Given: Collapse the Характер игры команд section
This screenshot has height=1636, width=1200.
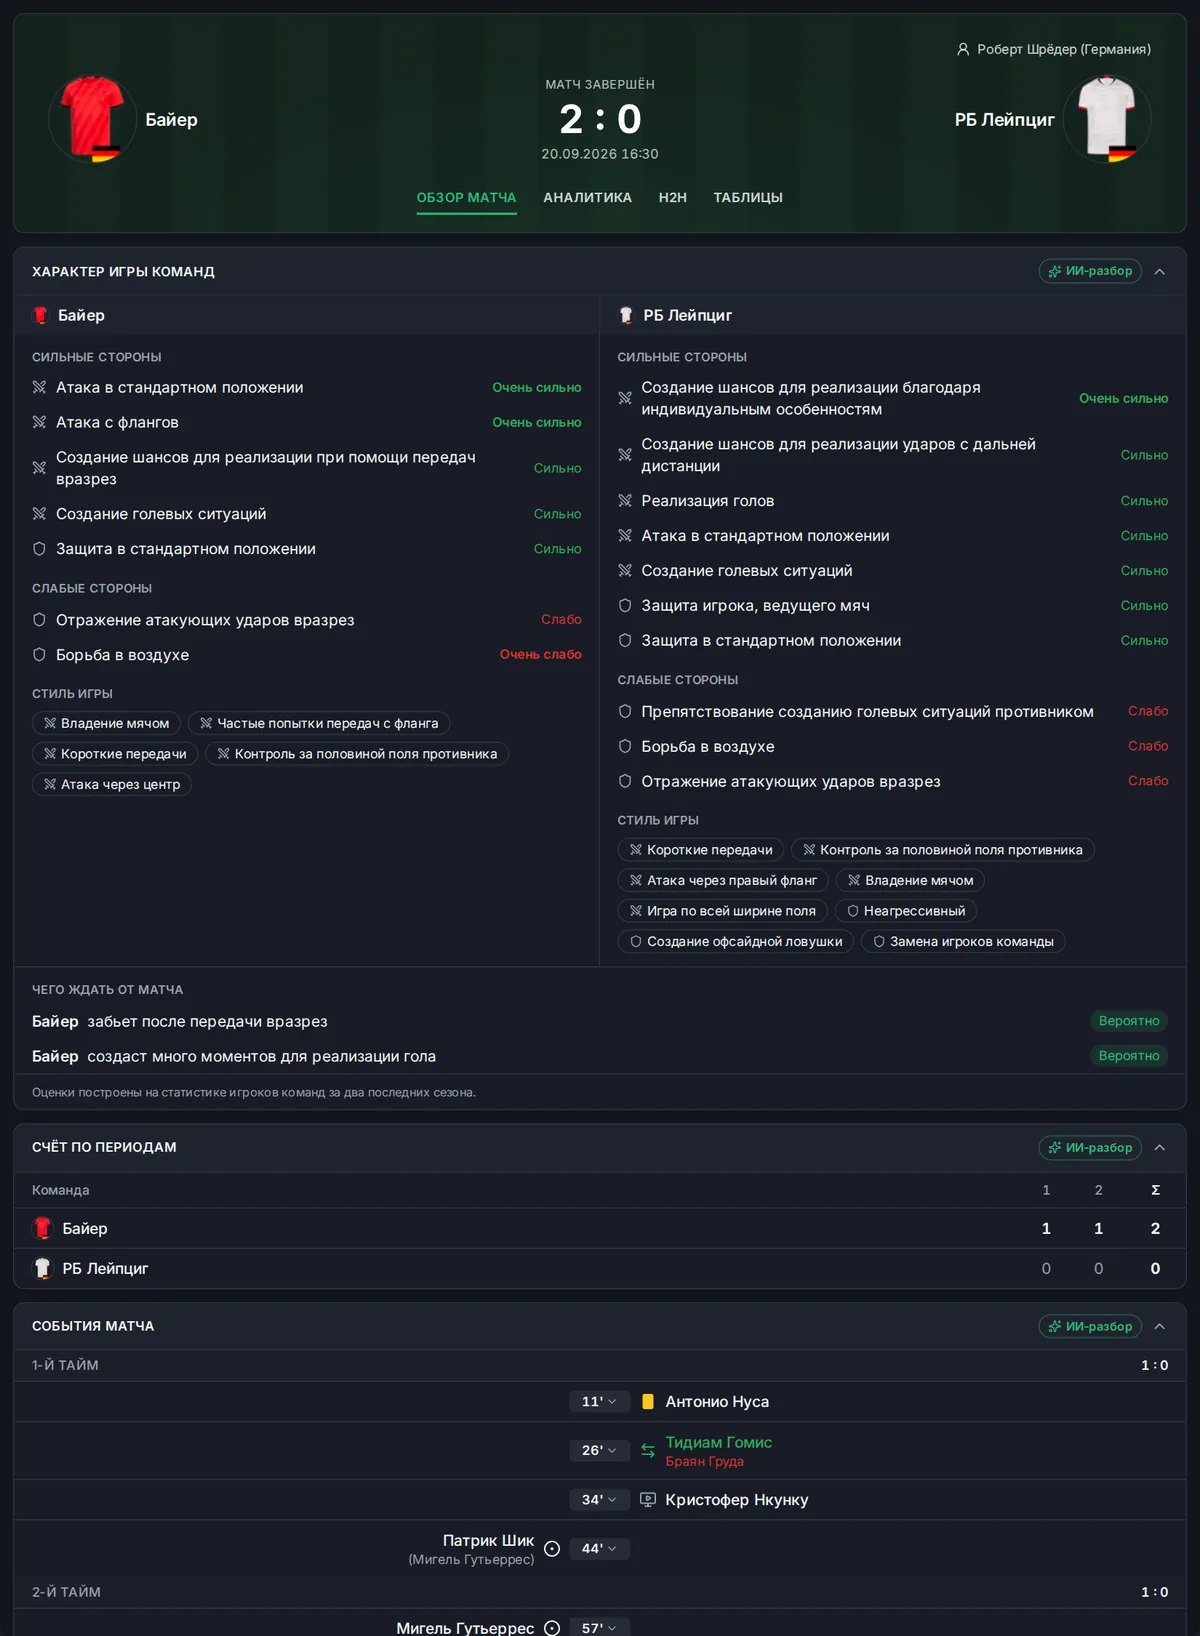Looking at the screenshot, I should tap(1160, 272).
